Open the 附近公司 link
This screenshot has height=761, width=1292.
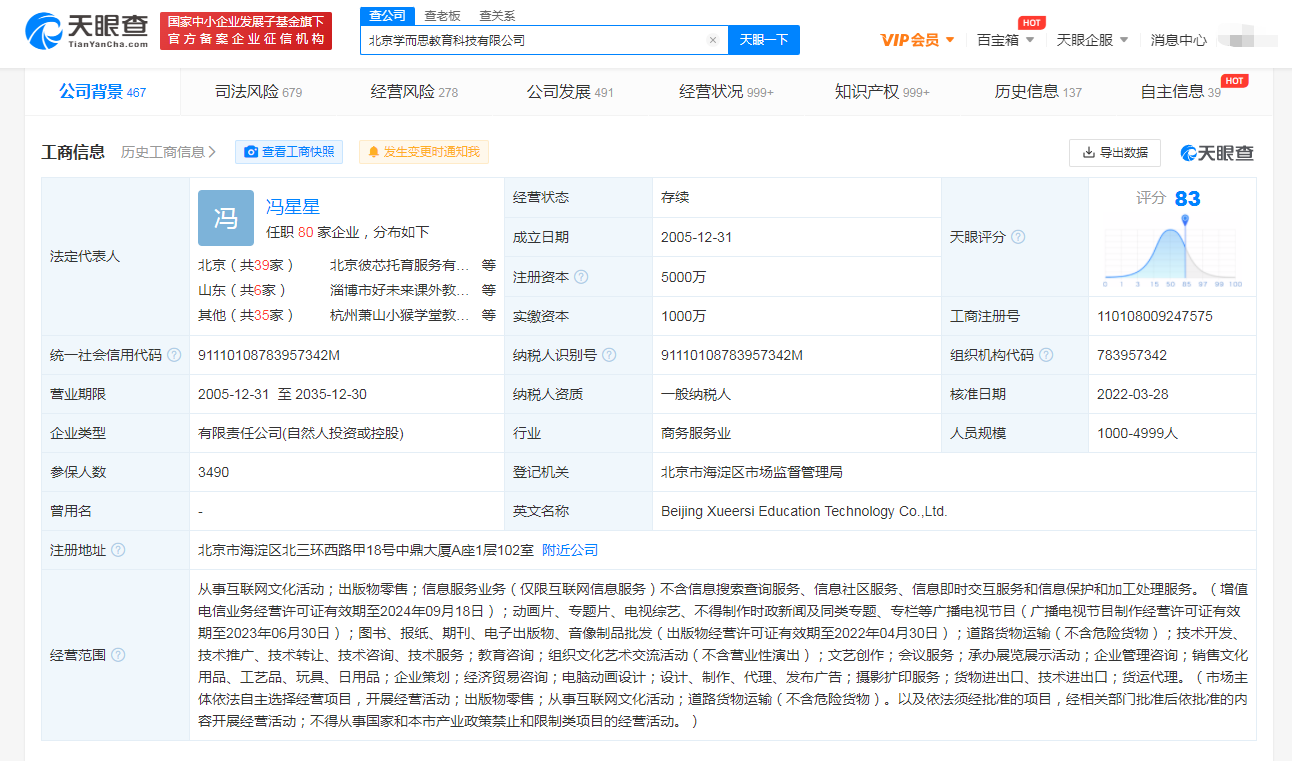click(x=570, y=550)
